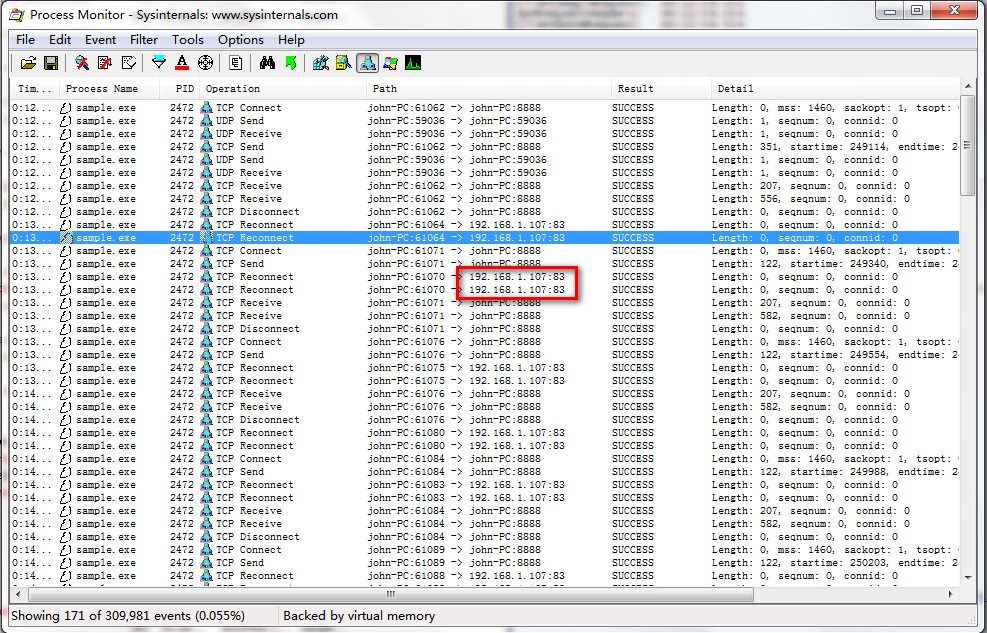
Task: Click the green Jump To Object arrow
Action: coord(290,63)
